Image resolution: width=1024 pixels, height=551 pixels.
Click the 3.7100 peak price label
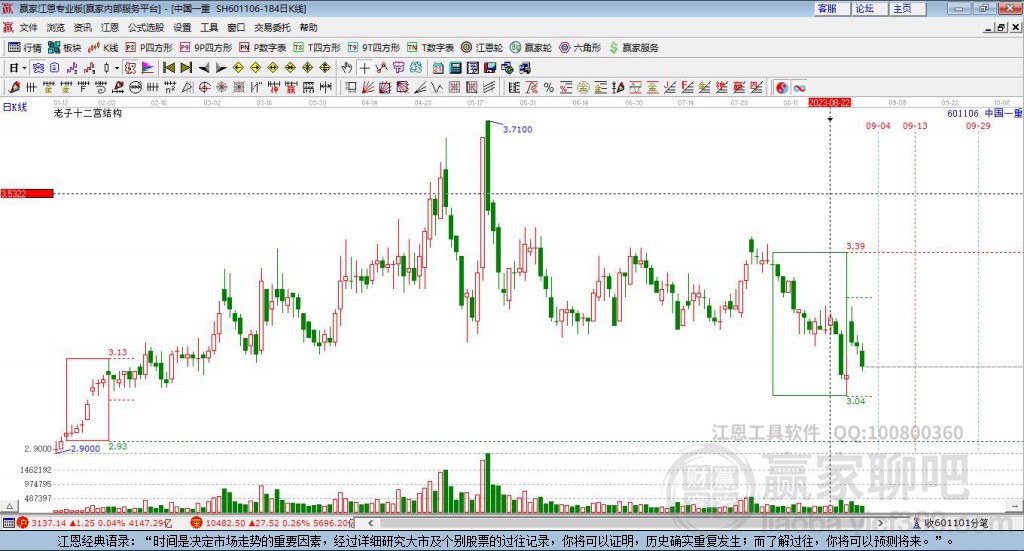click(517, 129)
